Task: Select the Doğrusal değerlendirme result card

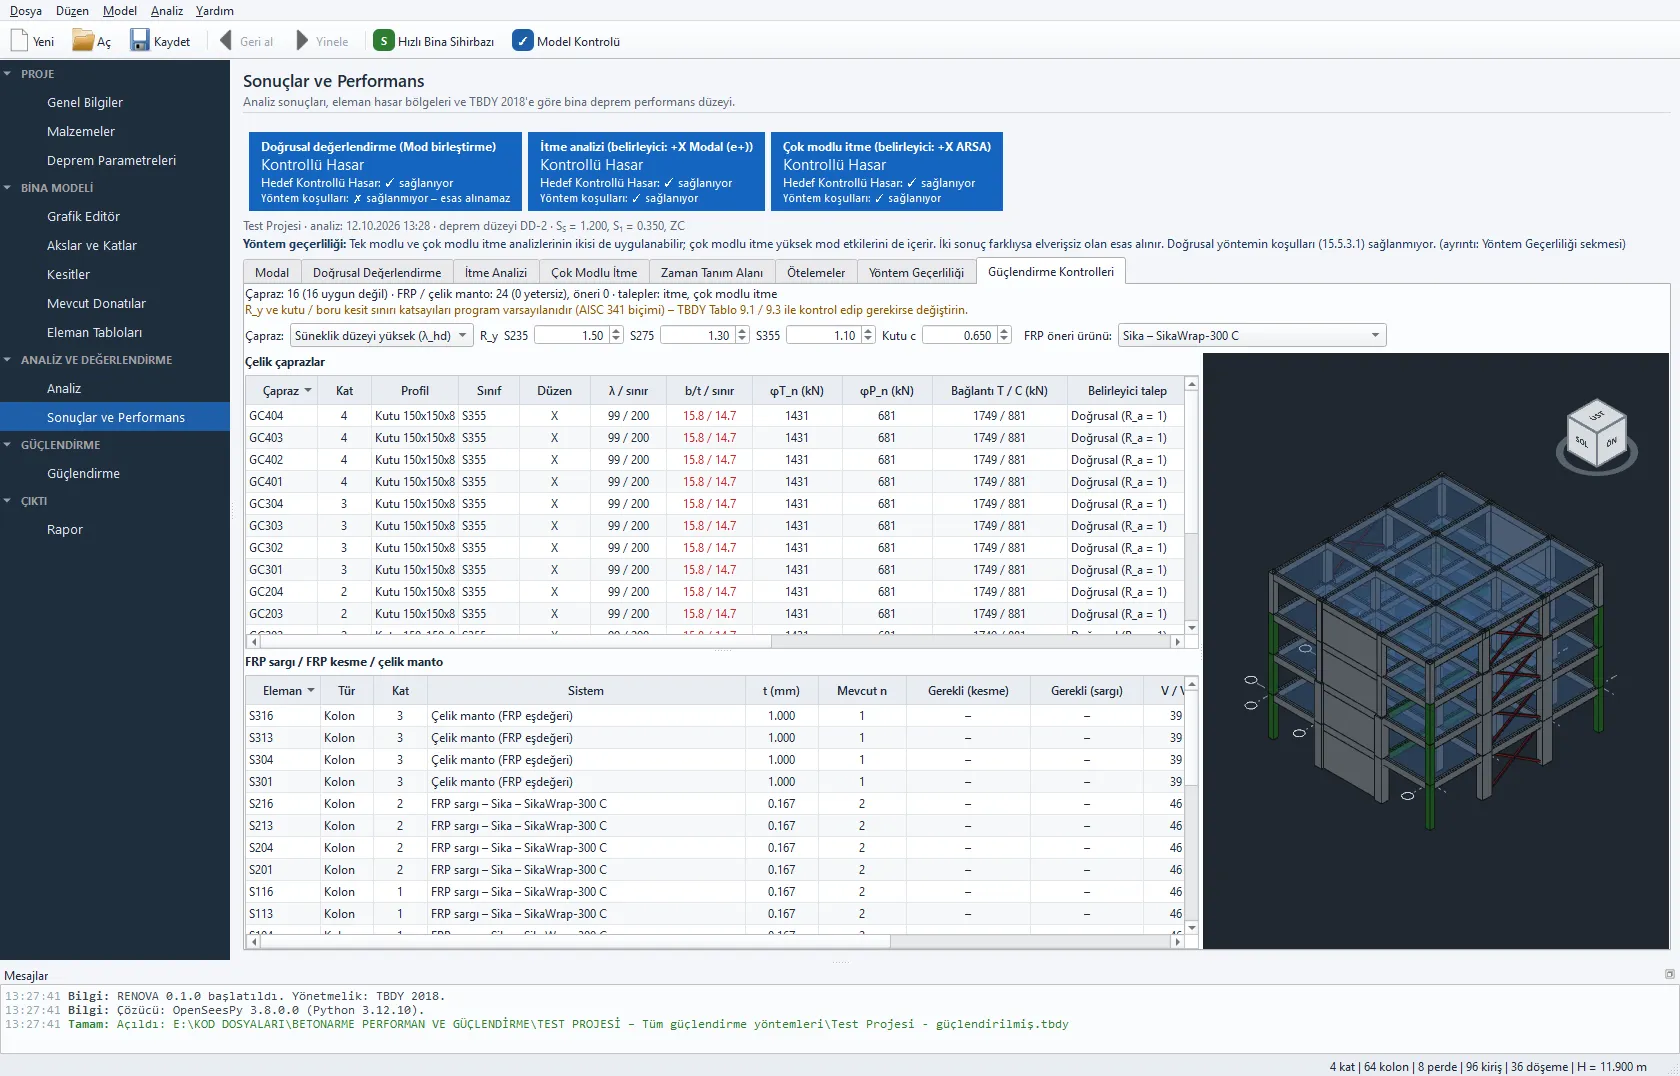Action: [385, 171]
